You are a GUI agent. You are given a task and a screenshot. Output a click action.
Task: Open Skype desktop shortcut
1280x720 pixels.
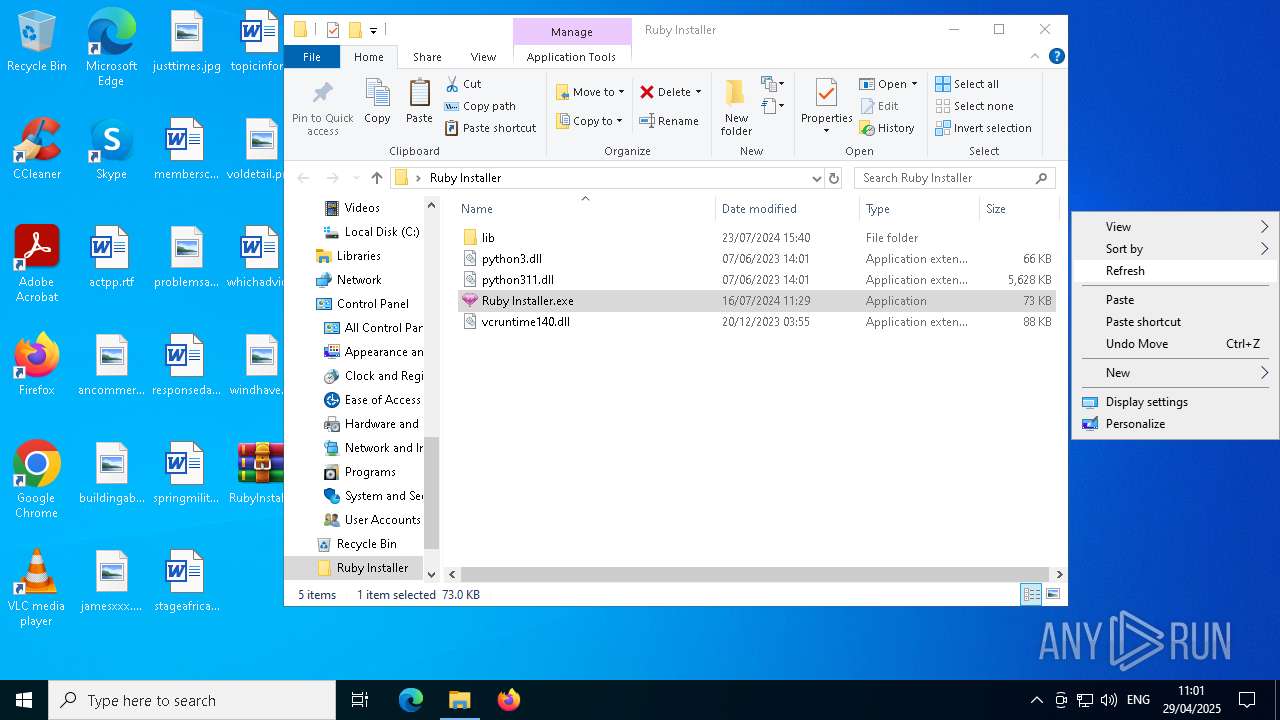pyautogui.click(x=111, y=150)
